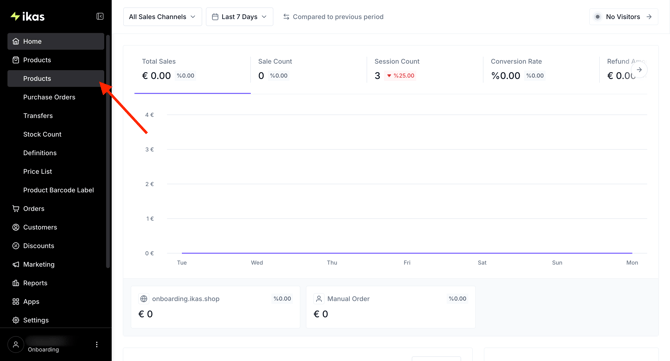Click the No Visitors button
Viewport: 670px width, 361px height.
(623, 17)
